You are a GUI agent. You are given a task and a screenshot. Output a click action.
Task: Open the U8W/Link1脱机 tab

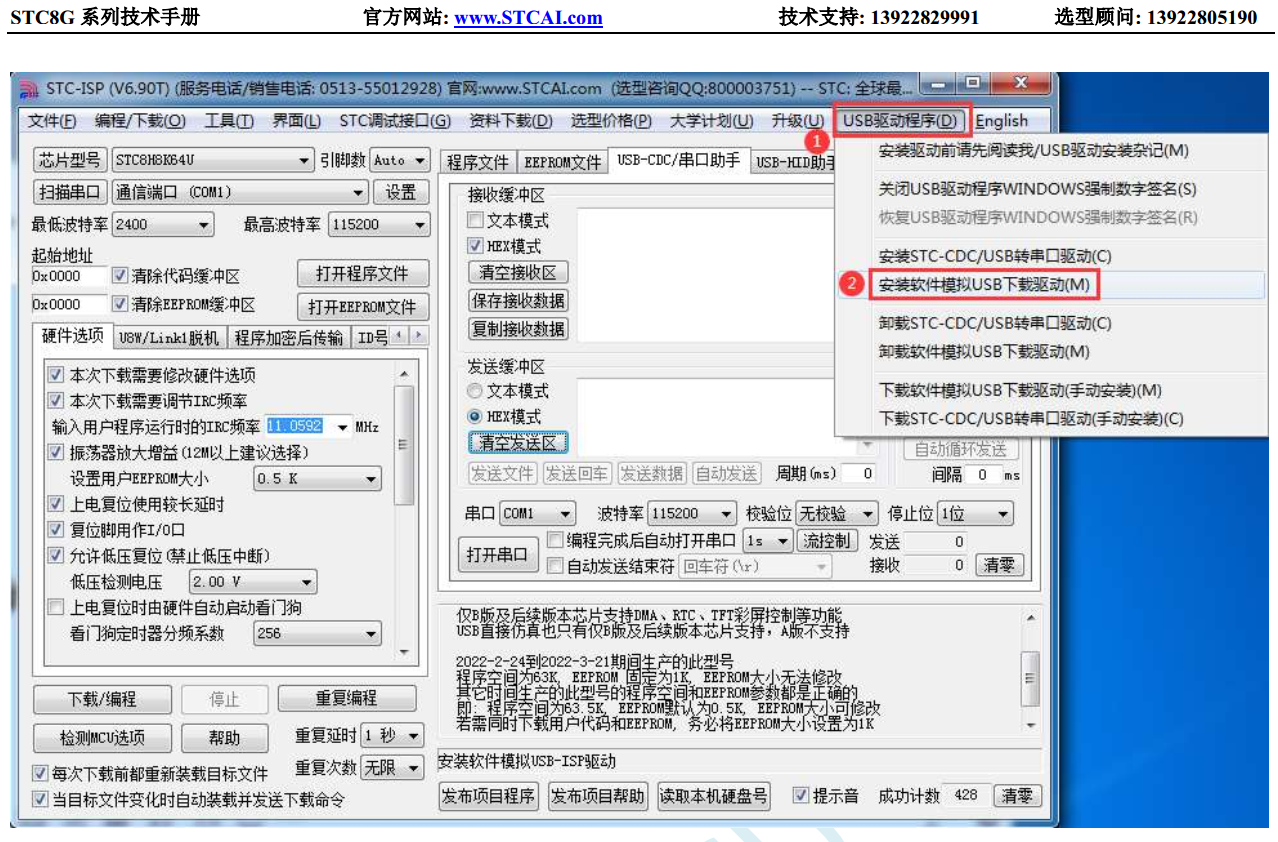169,338
